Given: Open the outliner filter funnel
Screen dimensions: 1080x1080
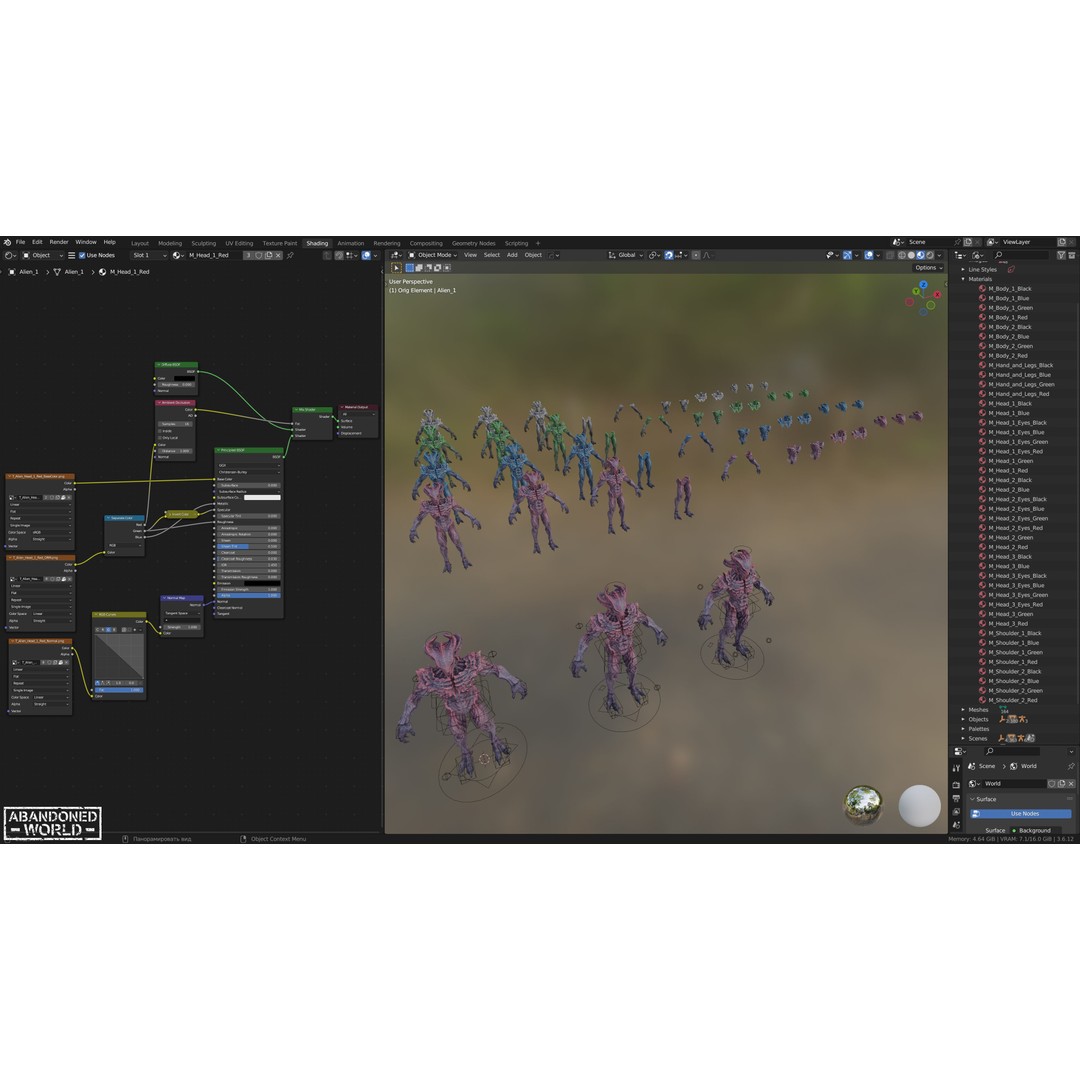Looking at the screenshot, I should pyautogui.click(x=1061, y=255).
